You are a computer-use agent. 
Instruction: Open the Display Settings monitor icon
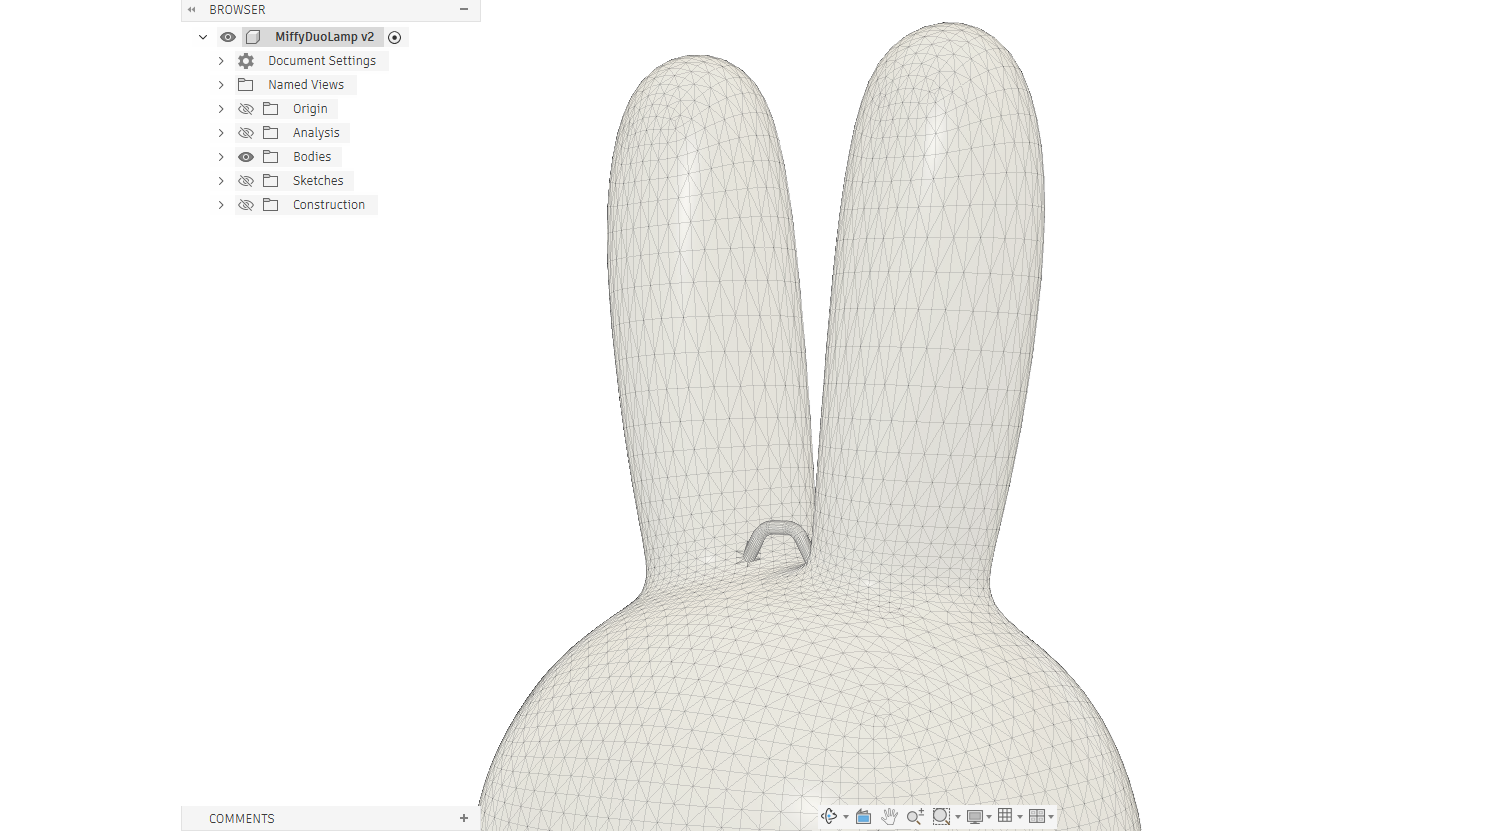coord(975,817)
